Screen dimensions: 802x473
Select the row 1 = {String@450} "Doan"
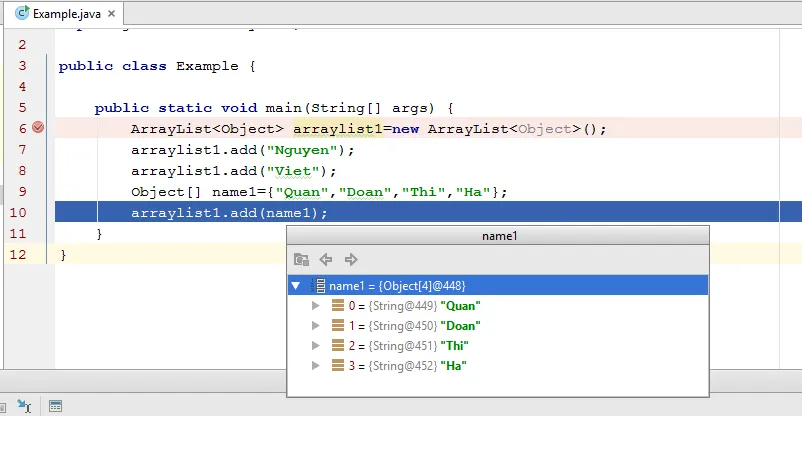tap(498, 326)
